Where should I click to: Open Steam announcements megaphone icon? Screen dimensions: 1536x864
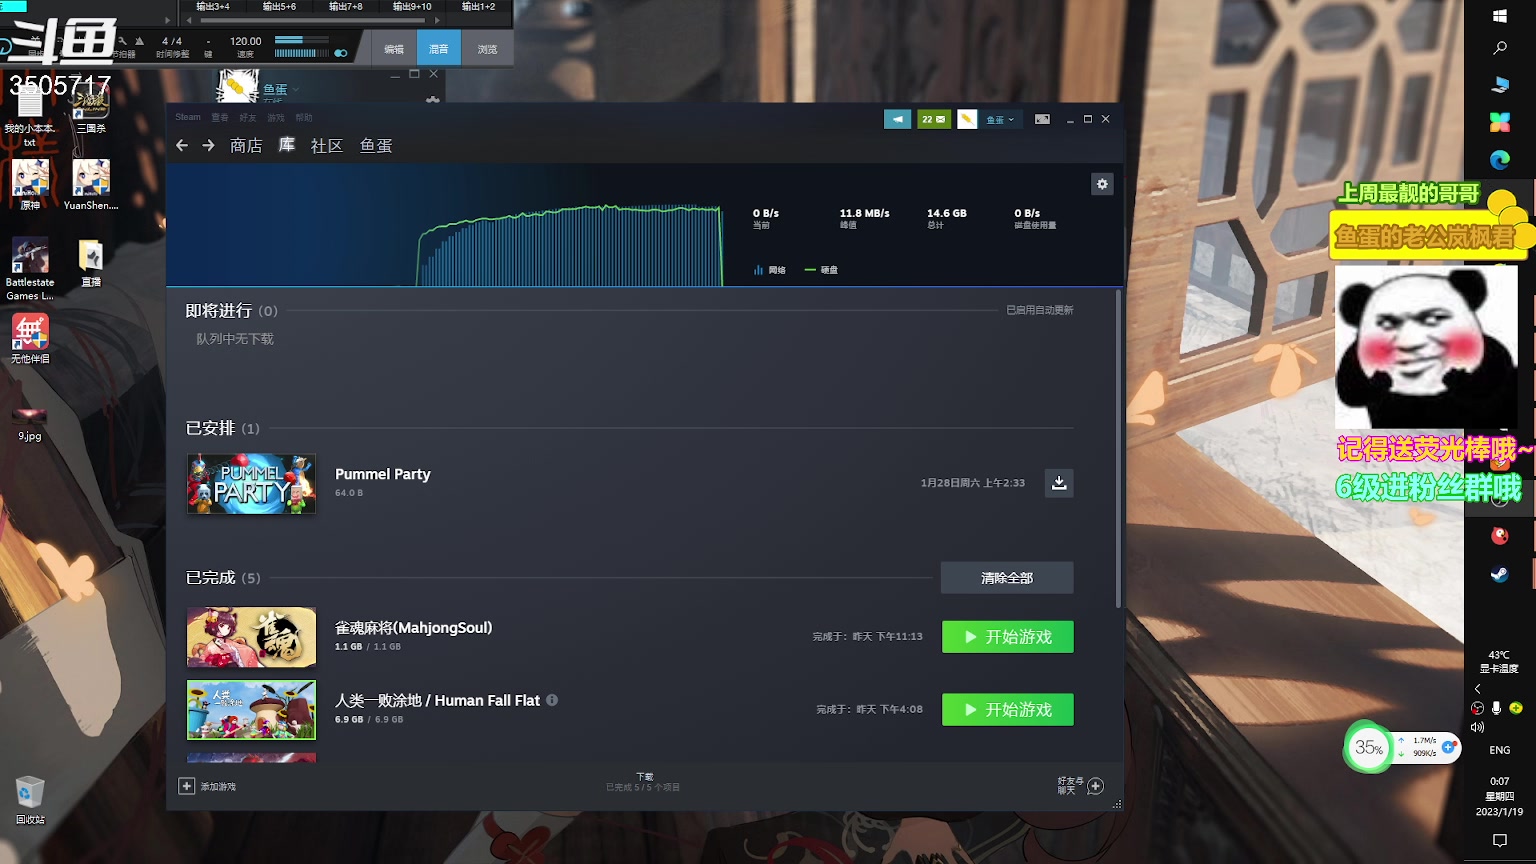(897, 119)
